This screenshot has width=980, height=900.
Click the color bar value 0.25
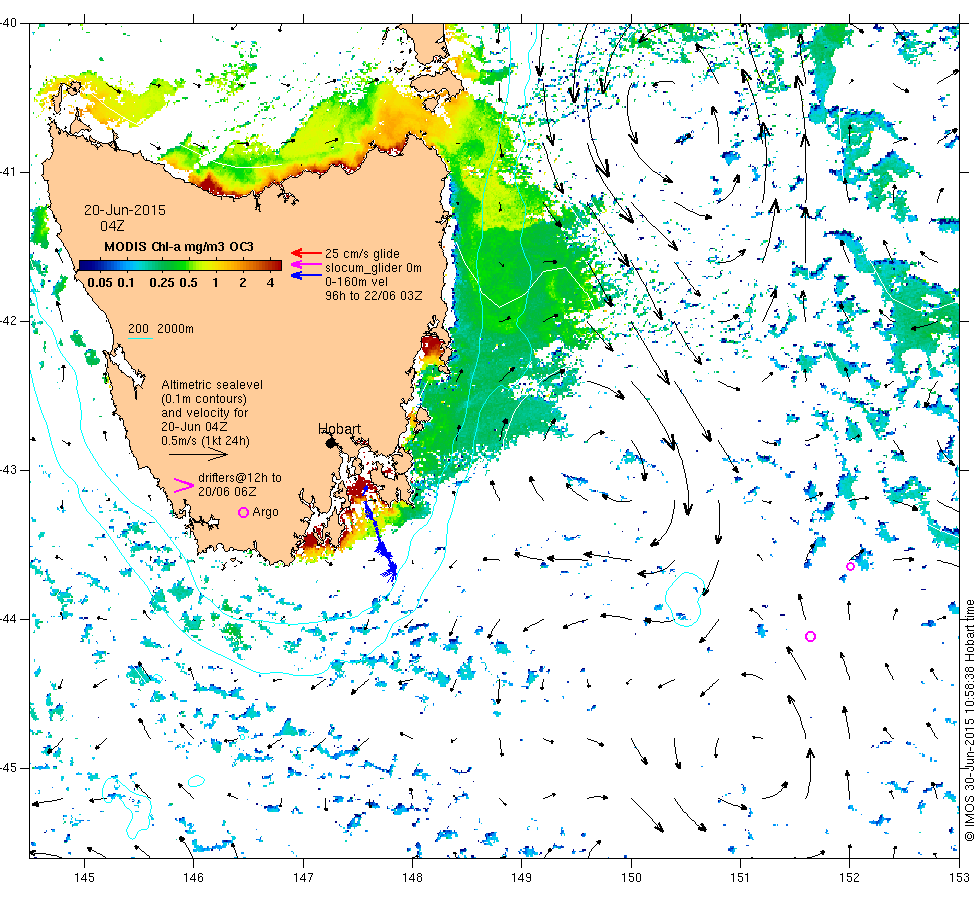(x=162, y=282)
